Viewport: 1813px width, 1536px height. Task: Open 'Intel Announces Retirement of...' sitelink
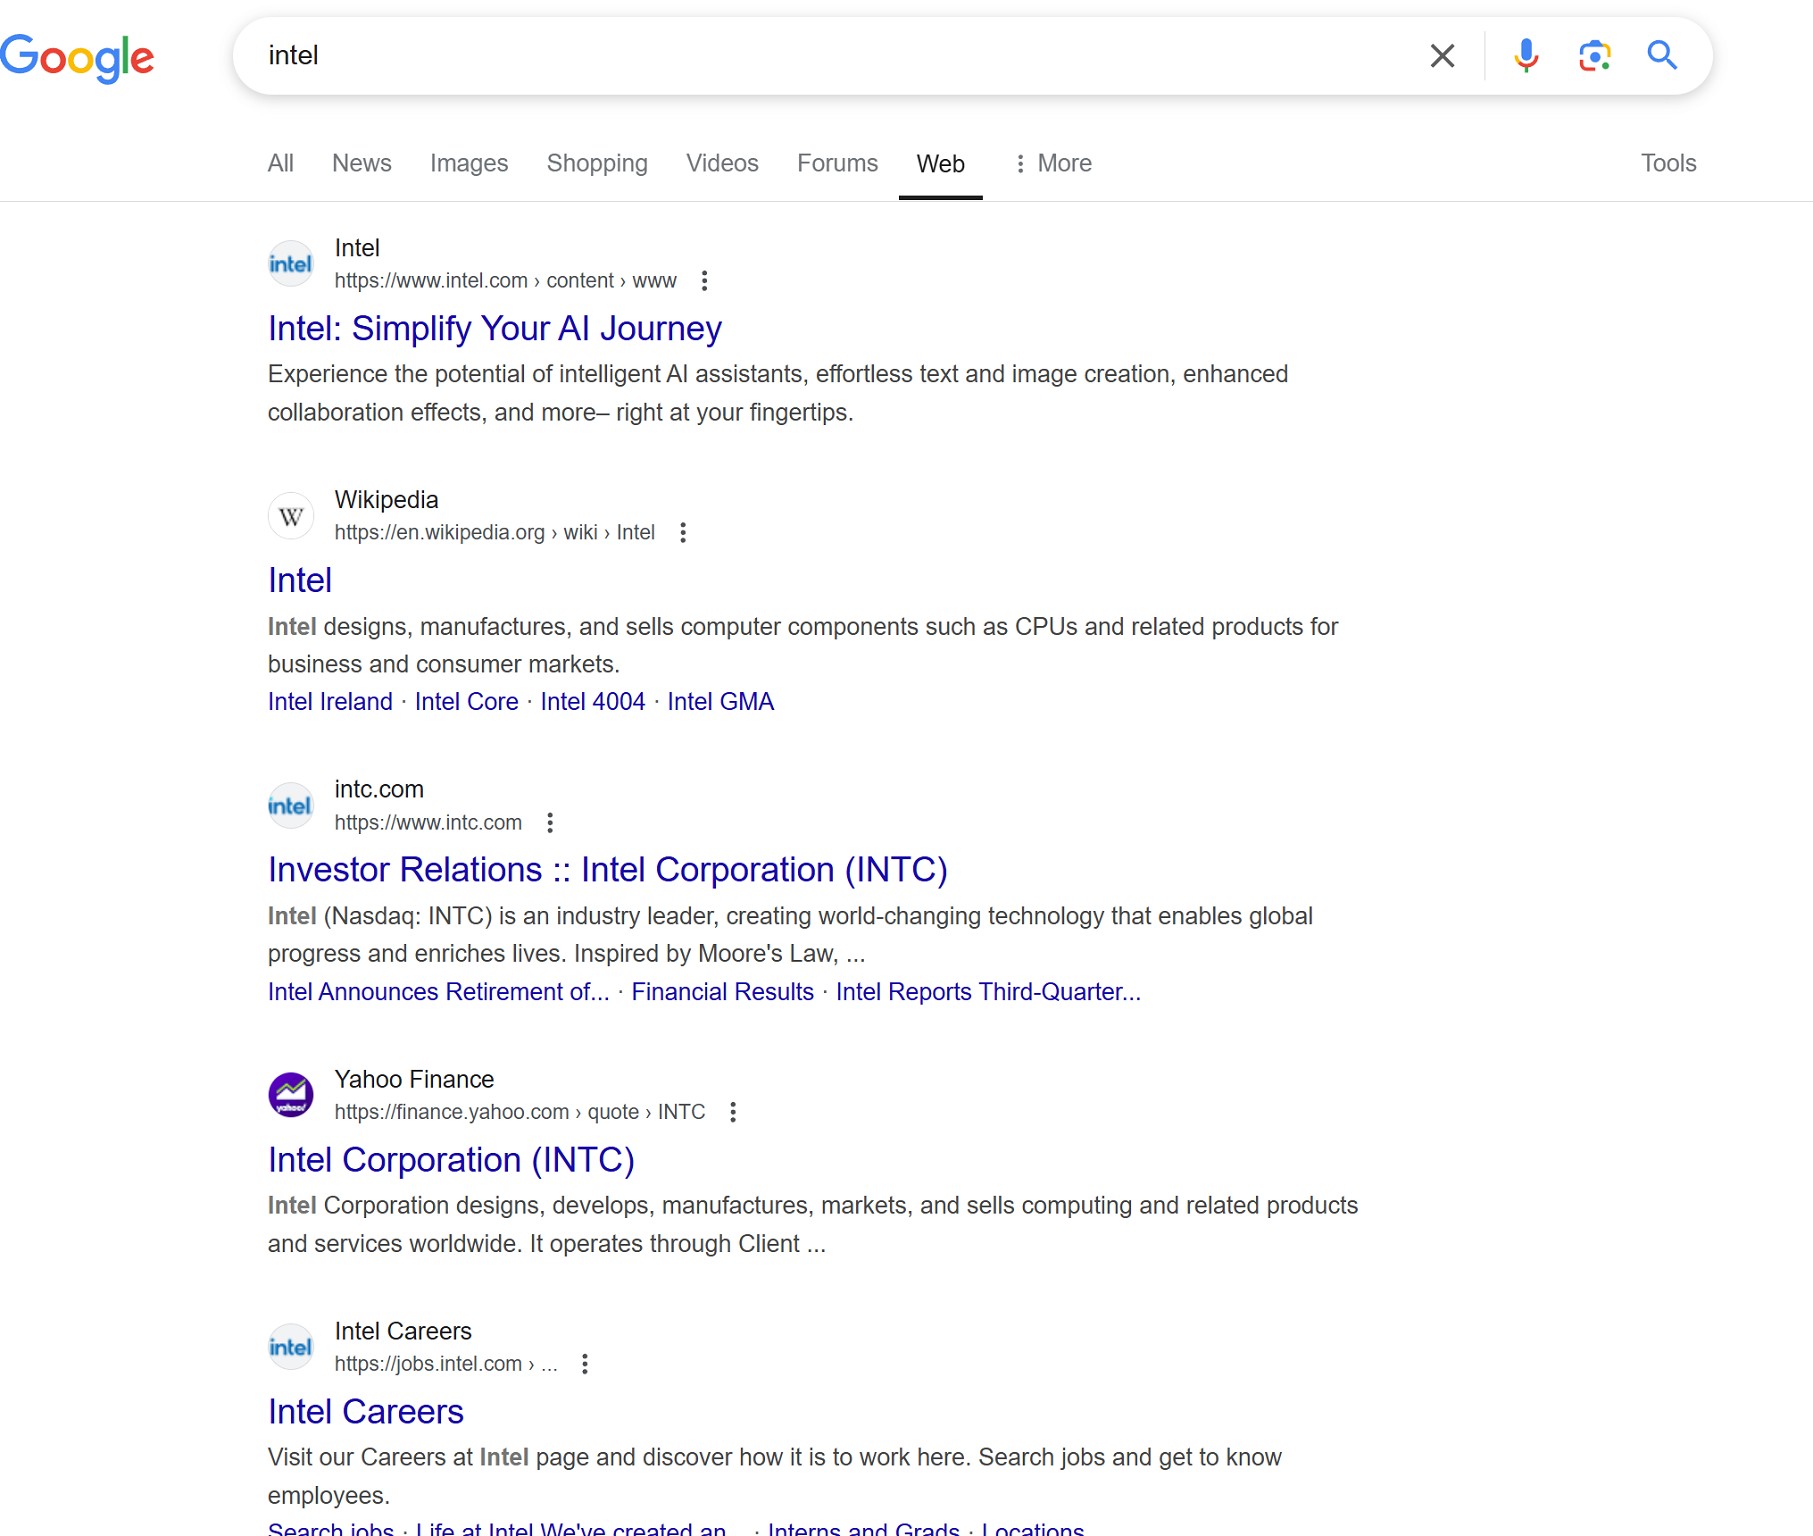click(x=439, y=992)
